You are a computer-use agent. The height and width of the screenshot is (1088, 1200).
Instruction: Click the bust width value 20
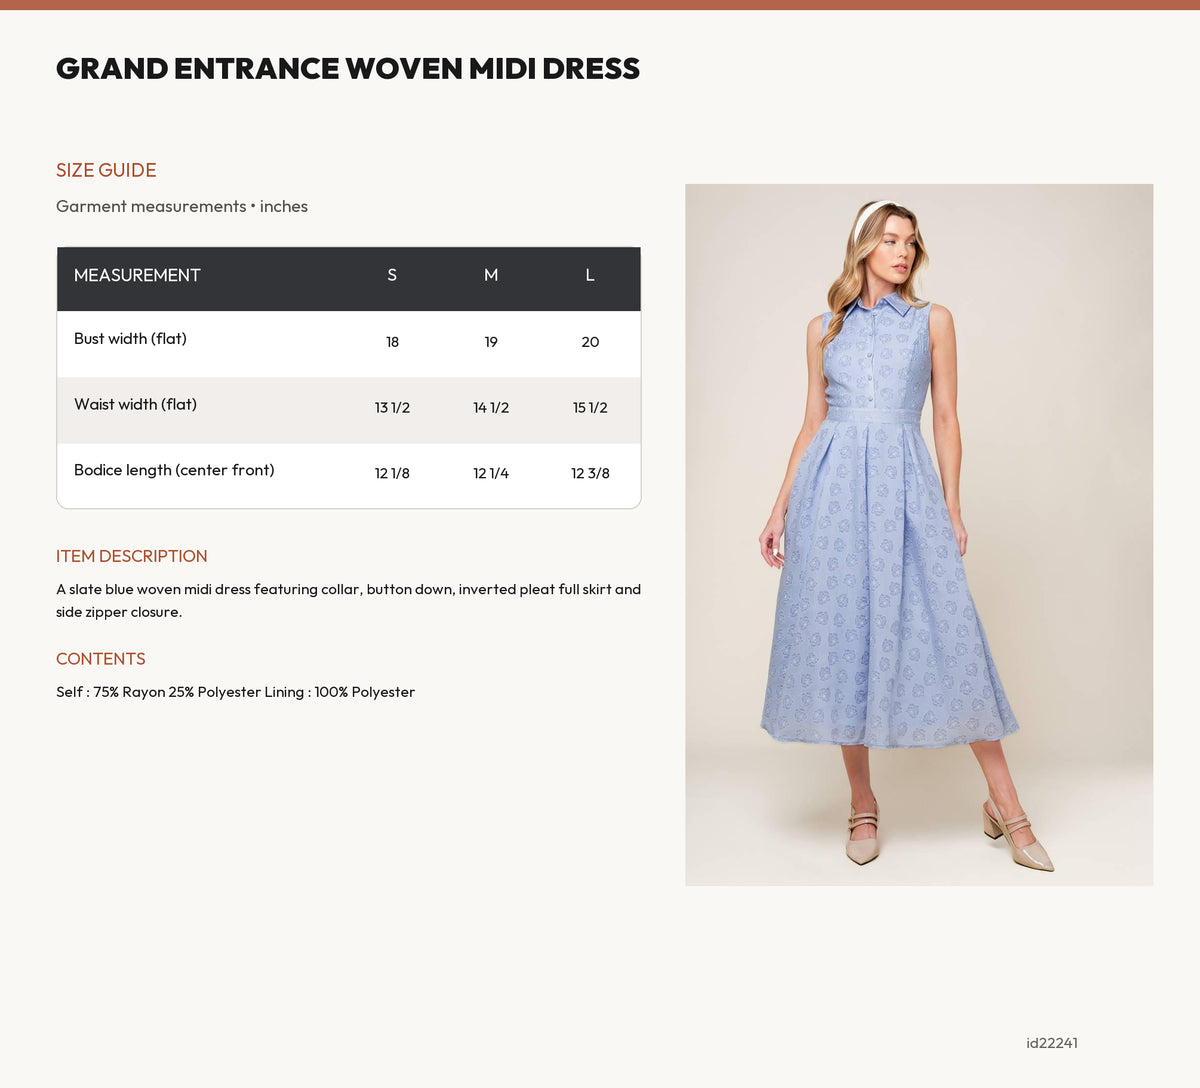[x=590, y=342]
